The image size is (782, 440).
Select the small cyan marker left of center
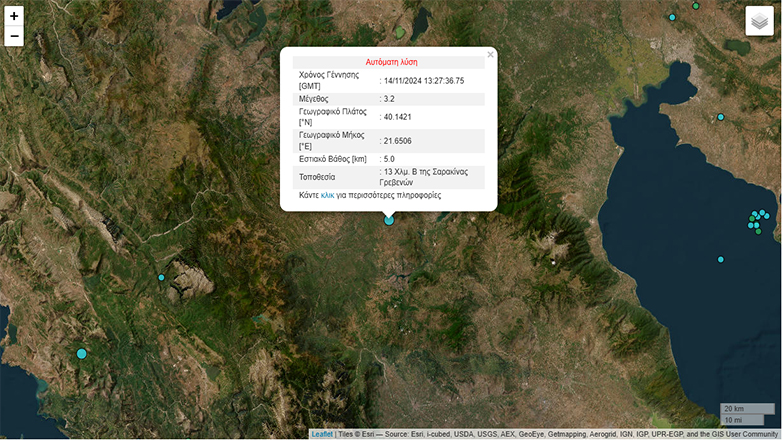click(x=161, y=277)
